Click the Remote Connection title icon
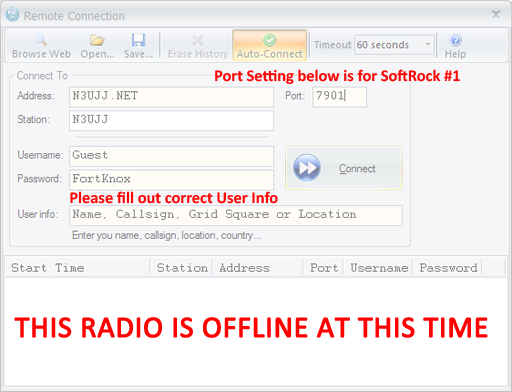Viewport: 512px width, 392px height. tap(13, 15)
